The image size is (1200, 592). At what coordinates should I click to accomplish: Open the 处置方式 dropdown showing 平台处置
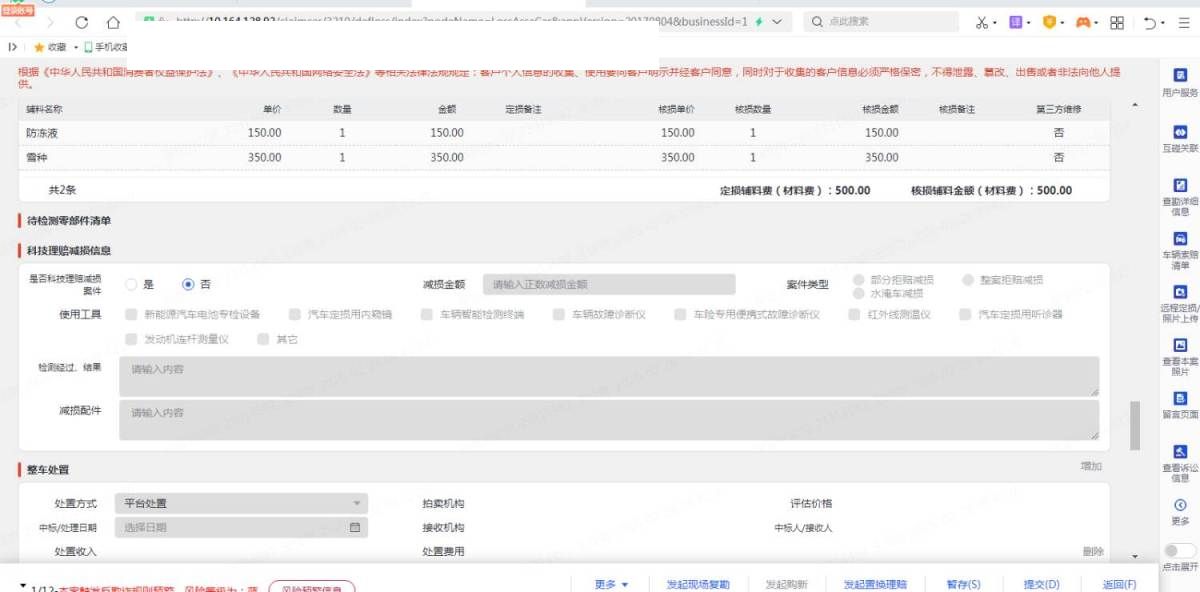(240, 503)
